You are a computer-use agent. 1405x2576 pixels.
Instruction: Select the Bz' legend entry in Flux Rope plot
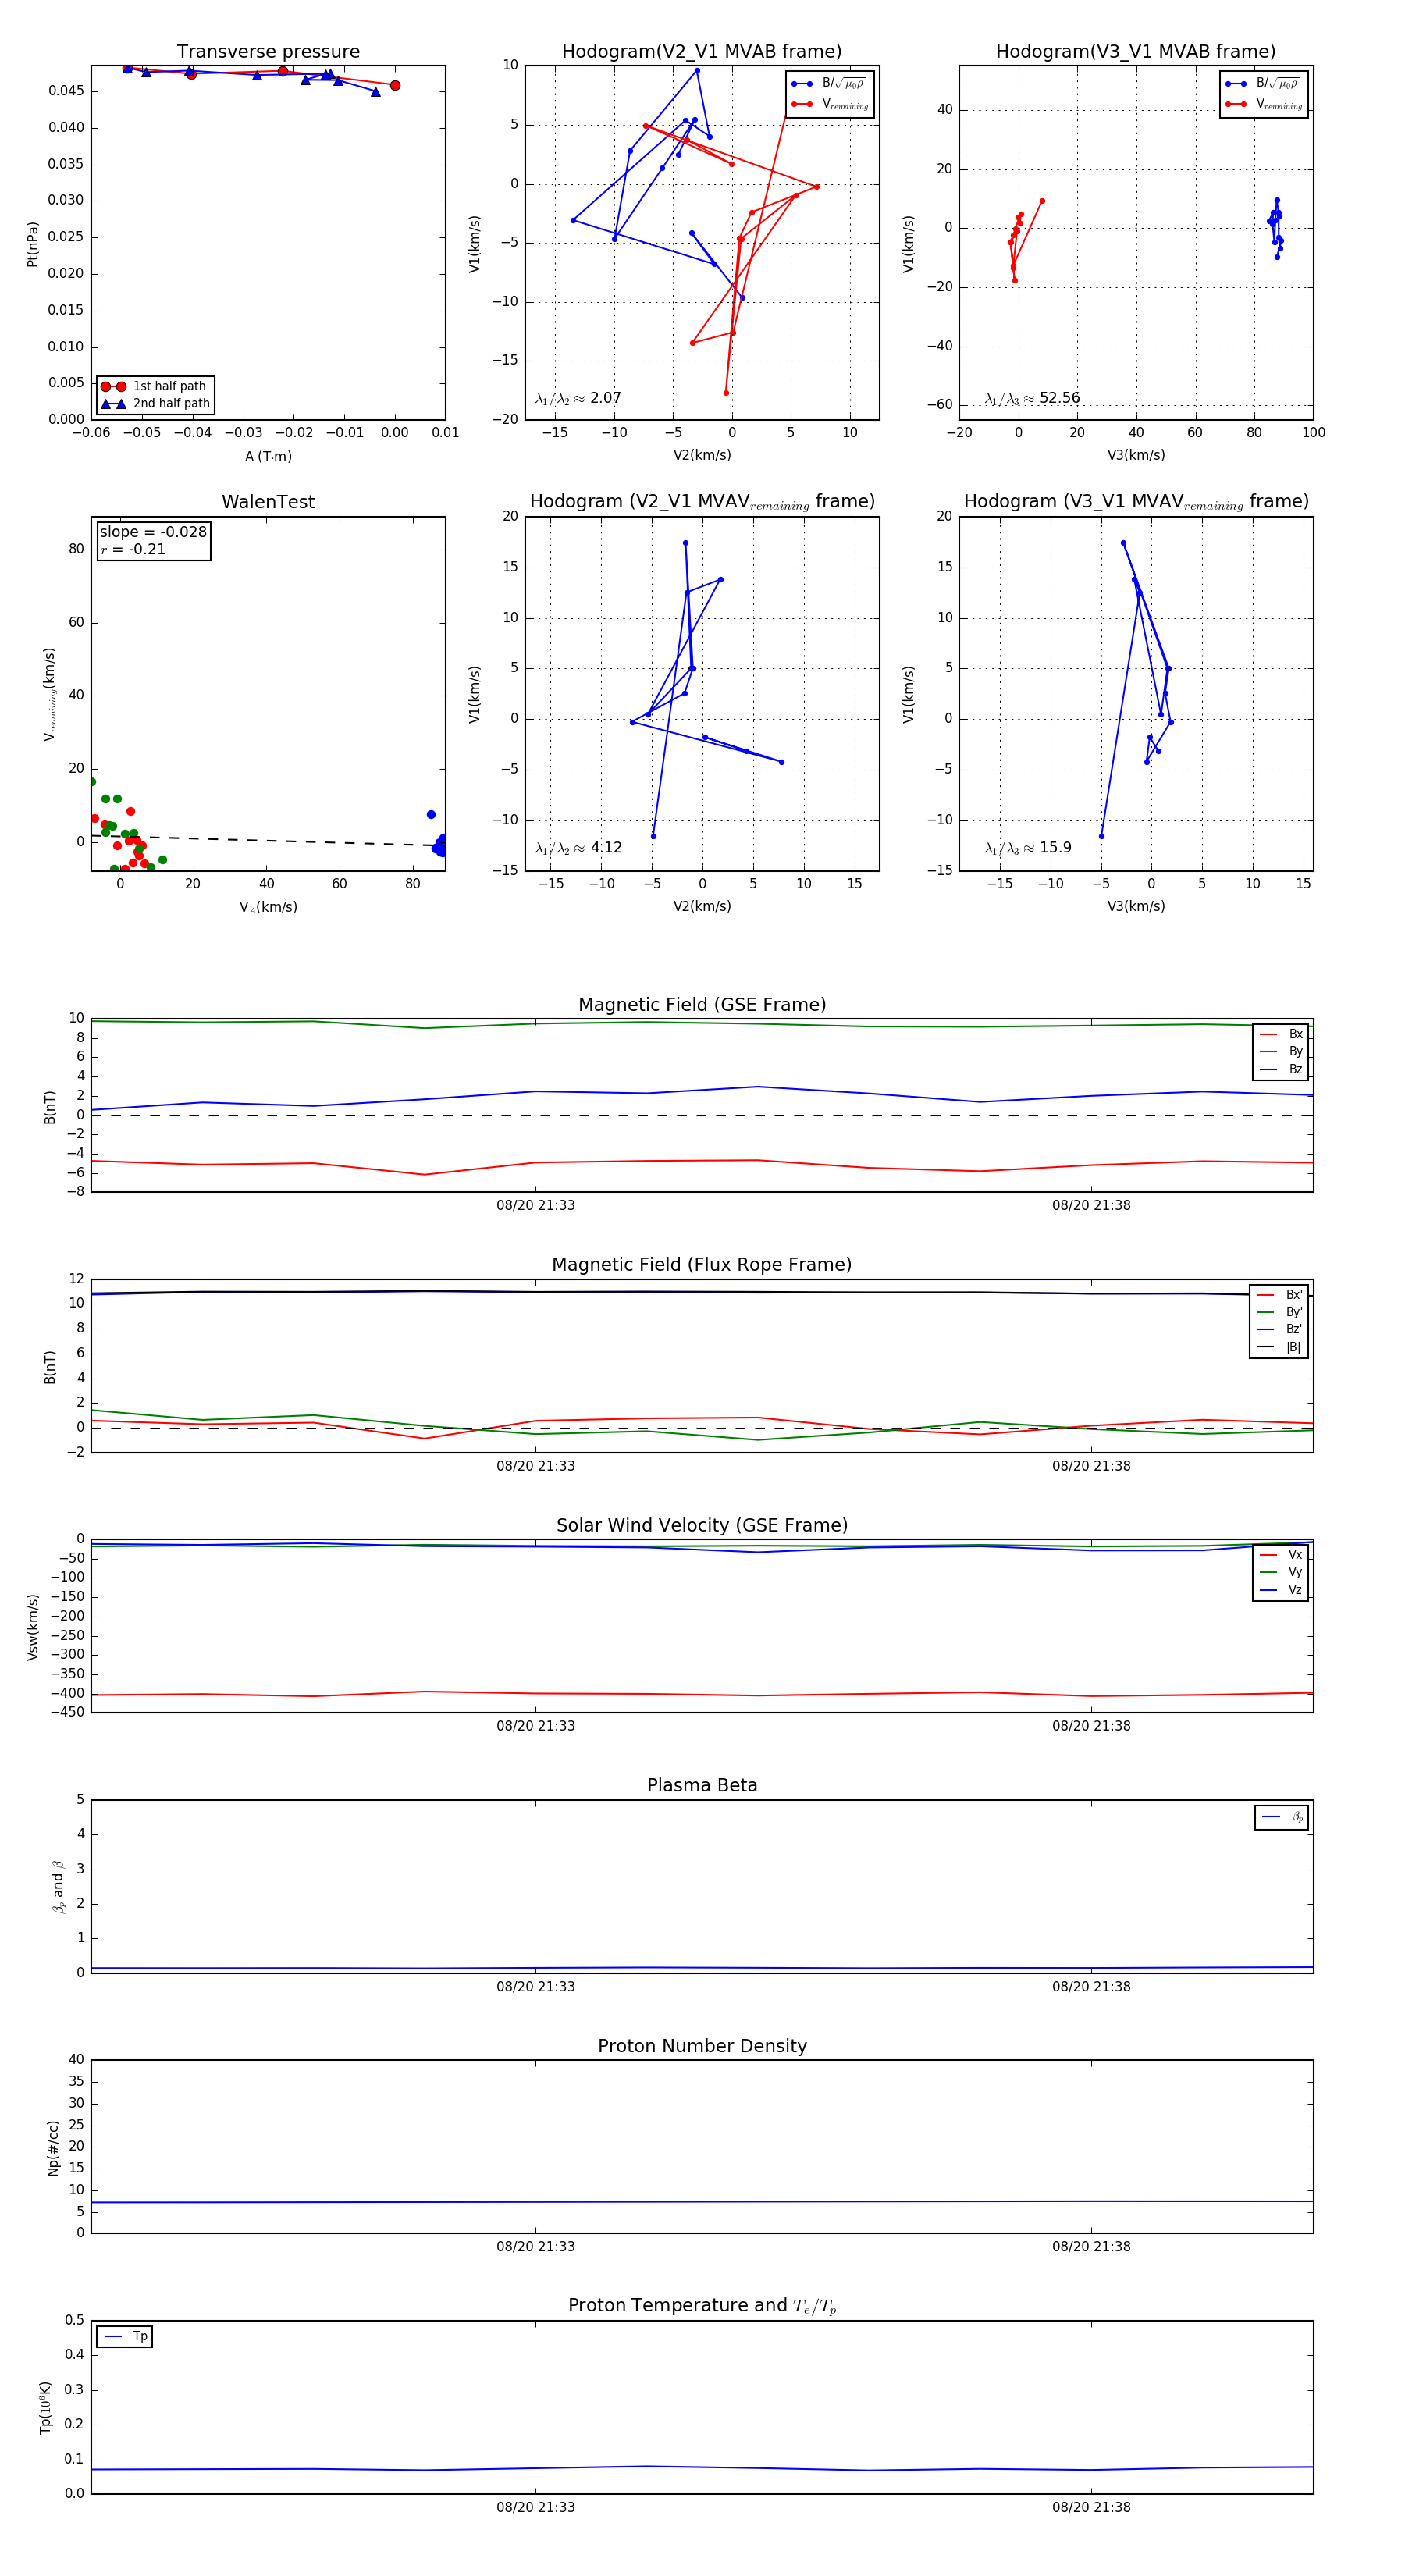[x=1280, y=1330]
